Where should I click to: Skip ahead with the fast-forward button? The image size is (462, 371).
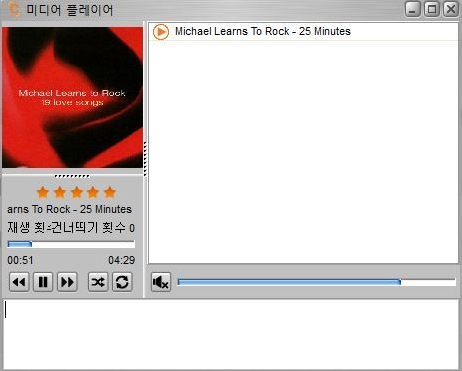(x=67, y=282)
